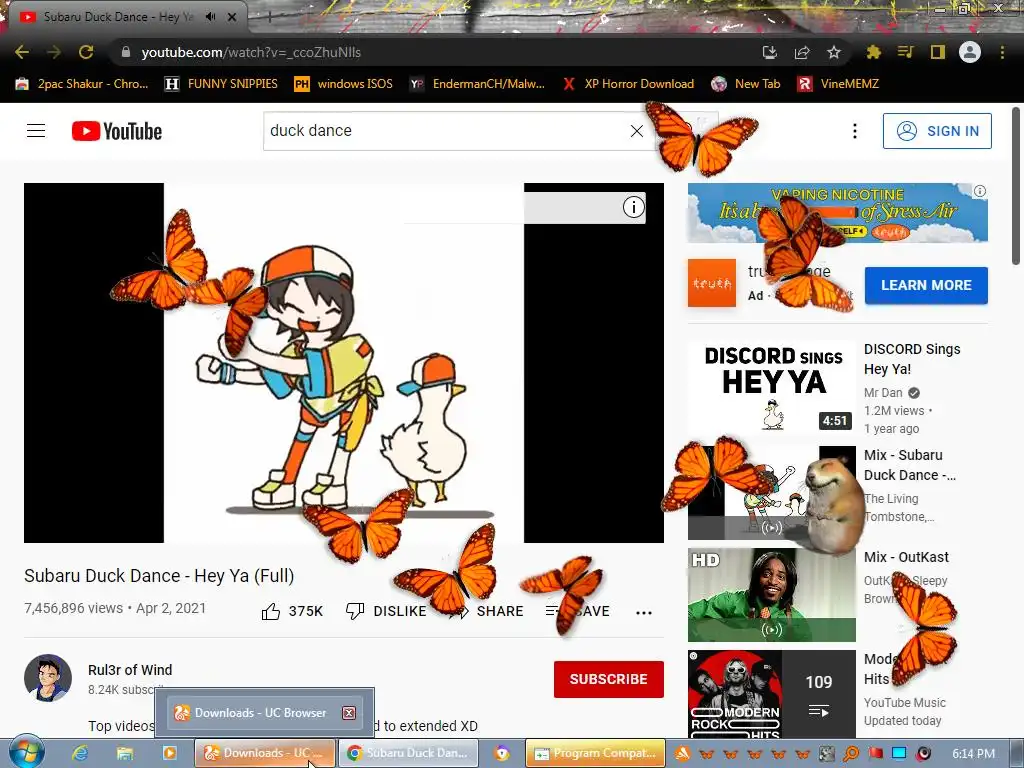This screenshot has height=768, width=1024.
Task: Open the Chrome profile avatar
Action: [970, 52]
